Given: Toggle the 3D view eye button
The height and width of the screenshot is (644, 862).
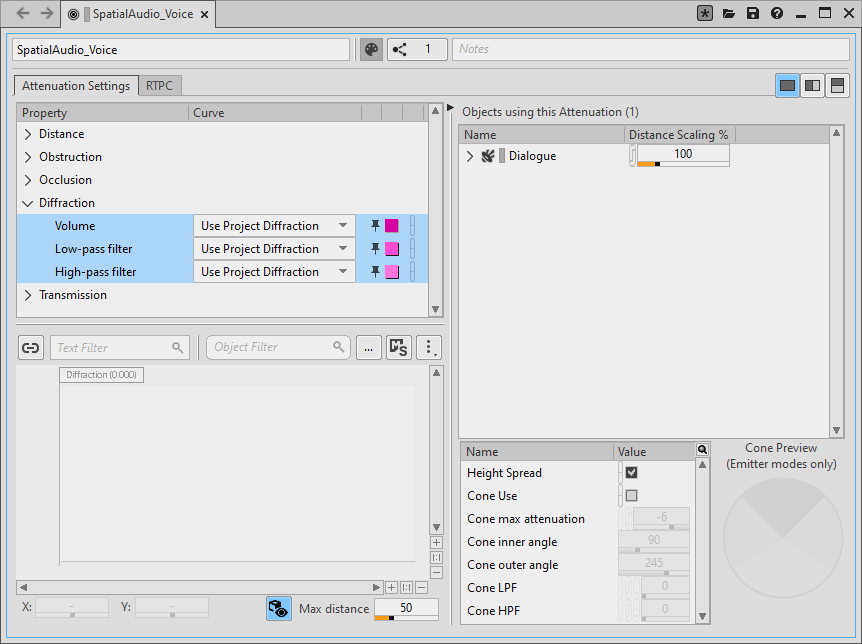Looking at the screenshot, I should 279,609.
